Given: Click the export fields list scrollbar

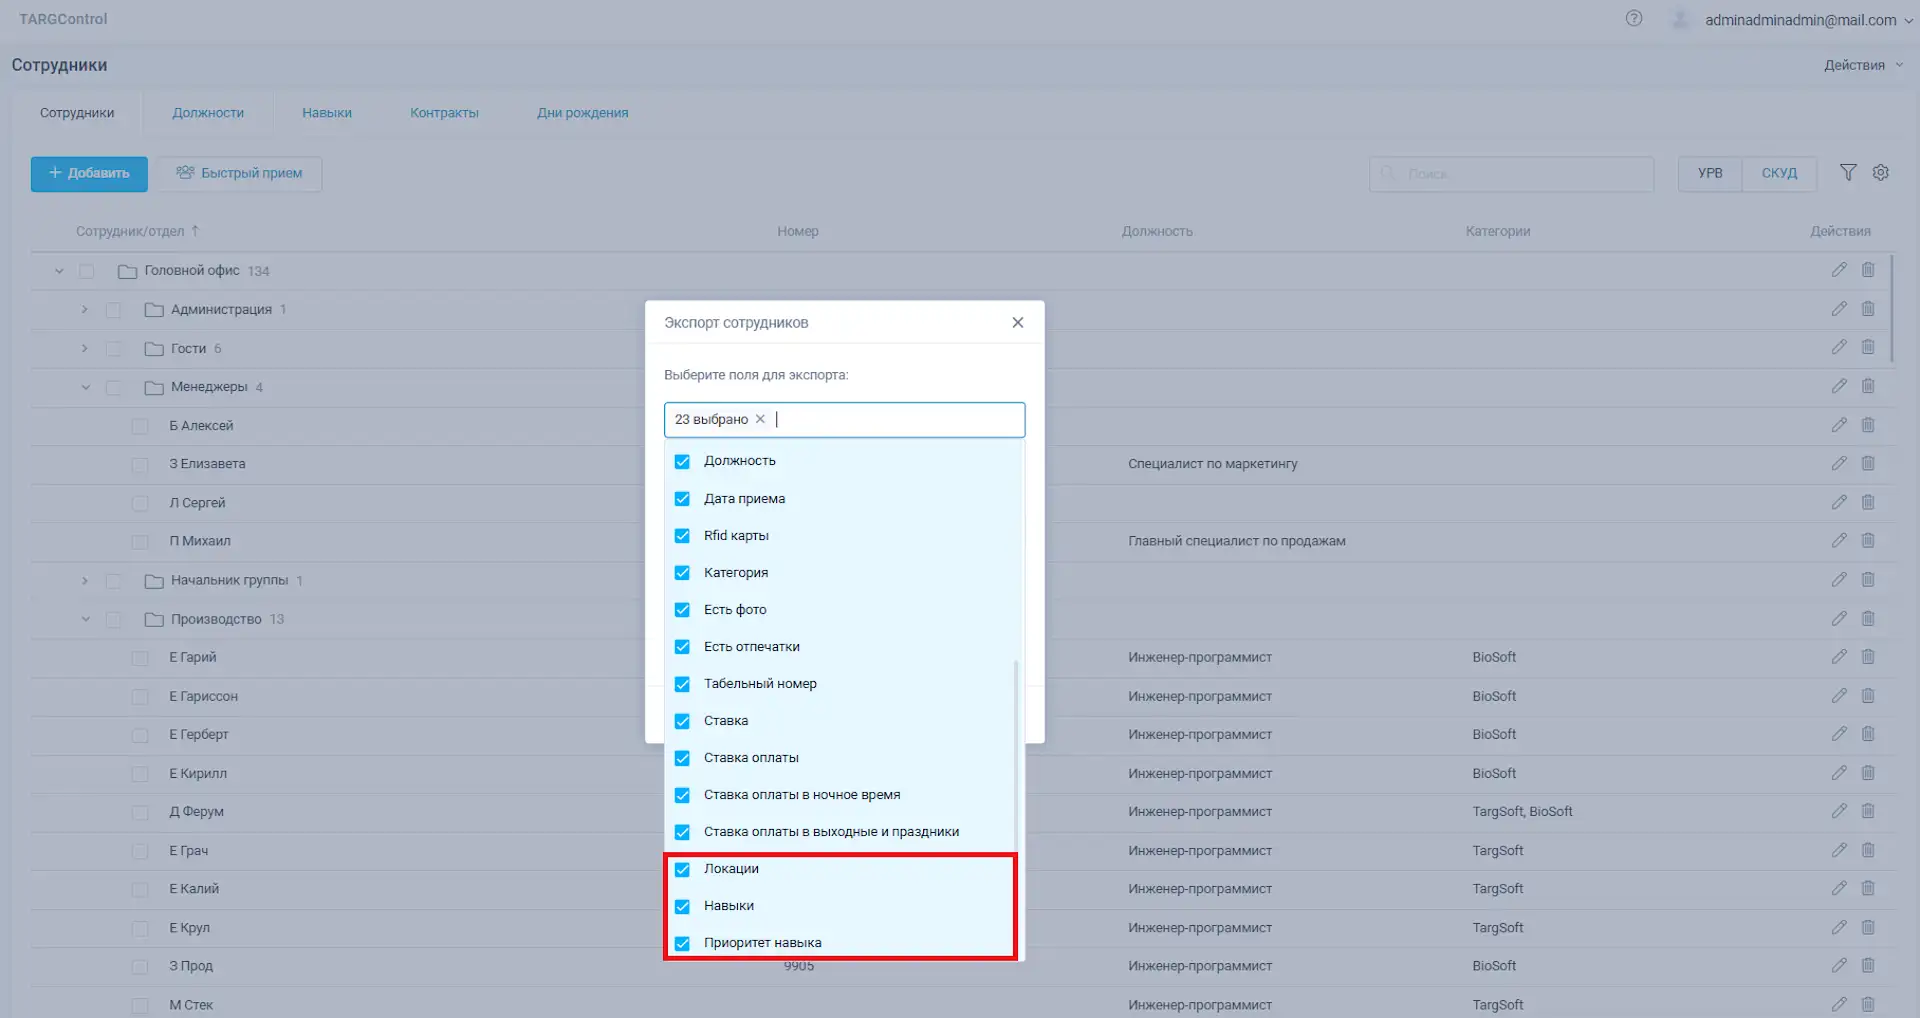Looking at the screenshot, I should tap(1016, 755).
